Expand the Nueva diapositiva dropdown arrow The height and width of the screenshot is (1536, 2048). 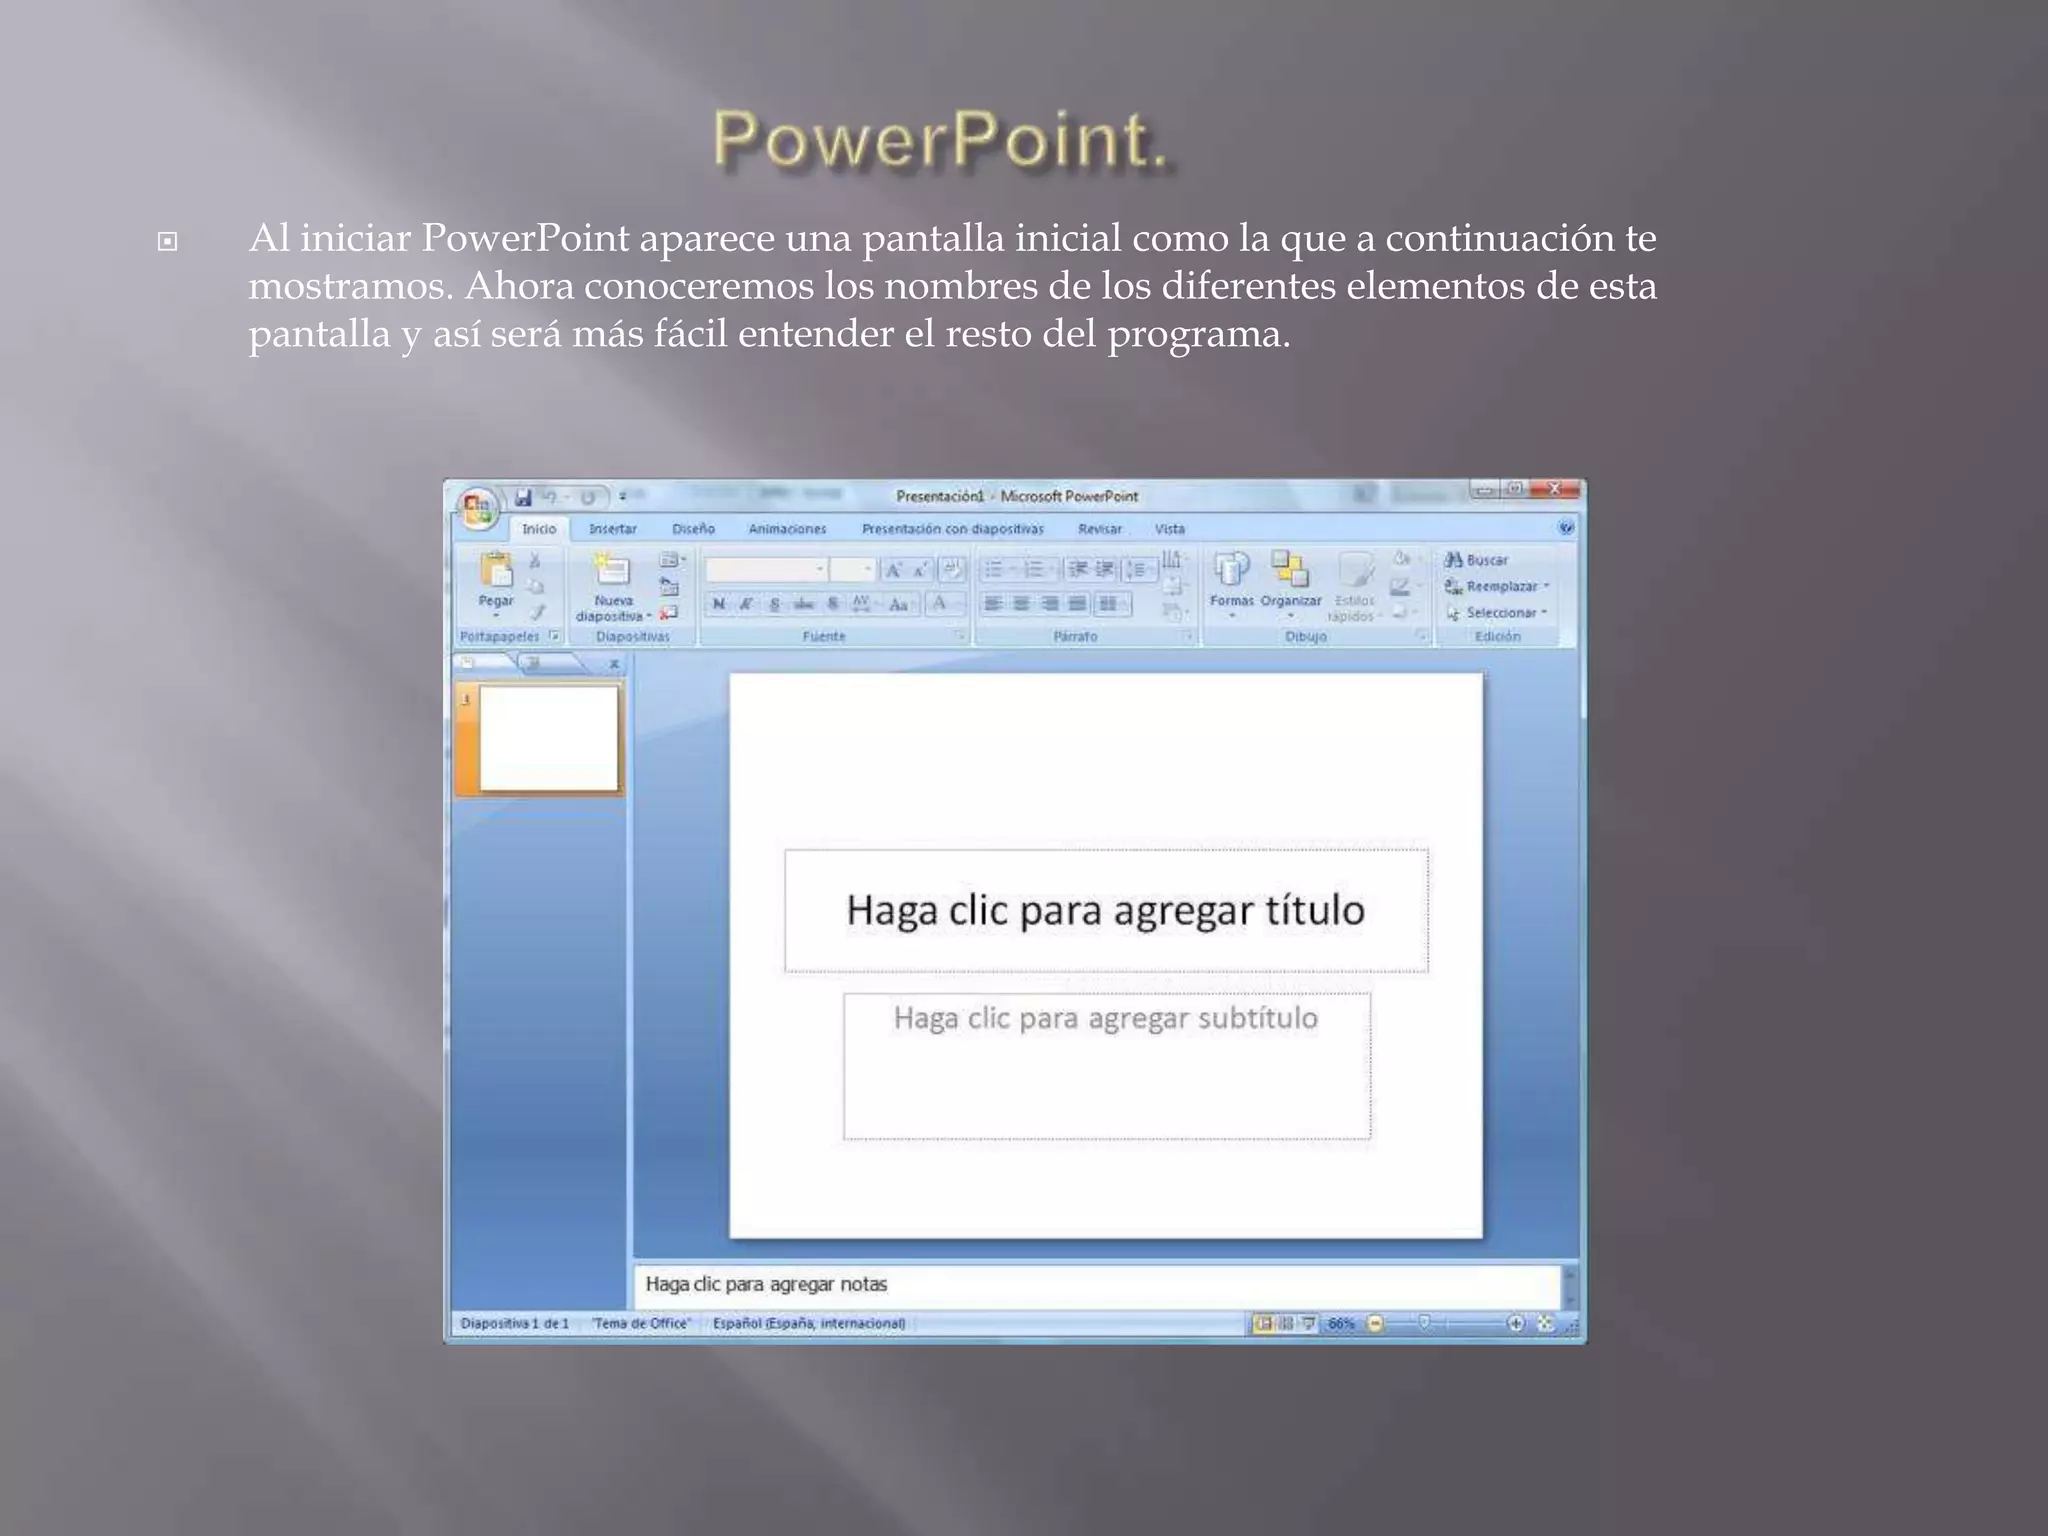649,616
